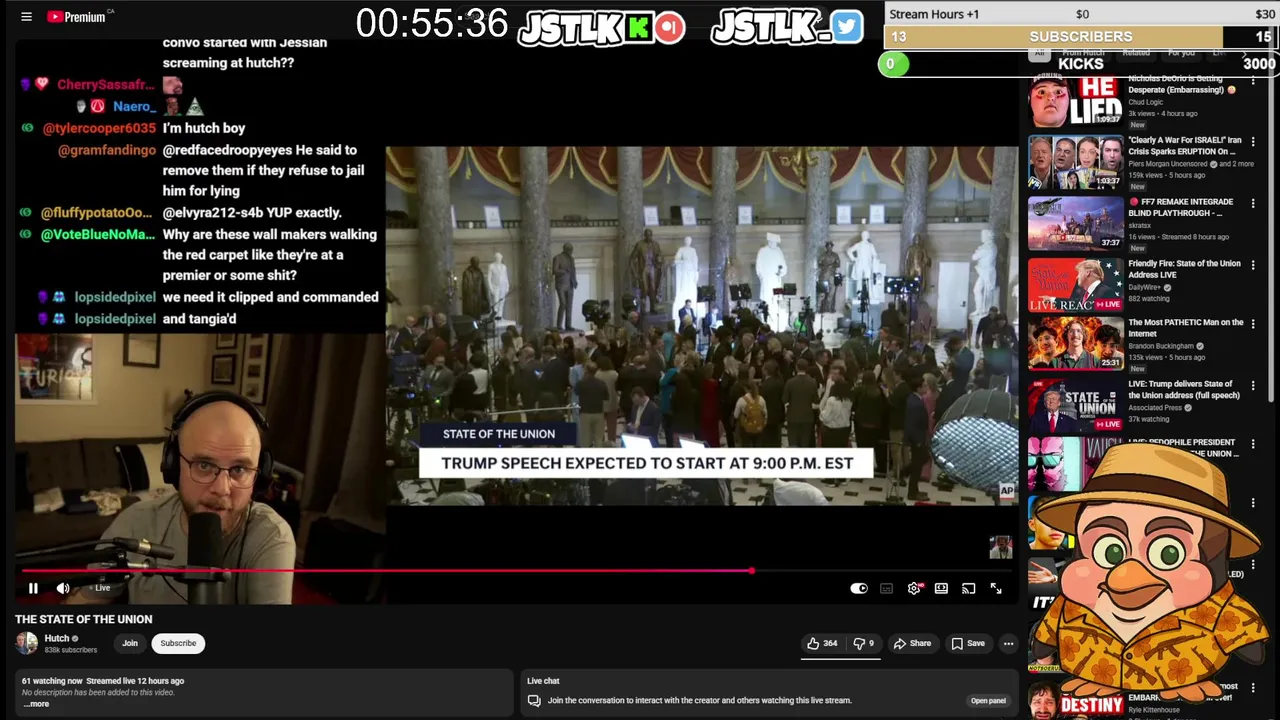1280x720 pixels.
Task: Open options menu for Friendly Fire video
Action: (x=1253, y=265)
